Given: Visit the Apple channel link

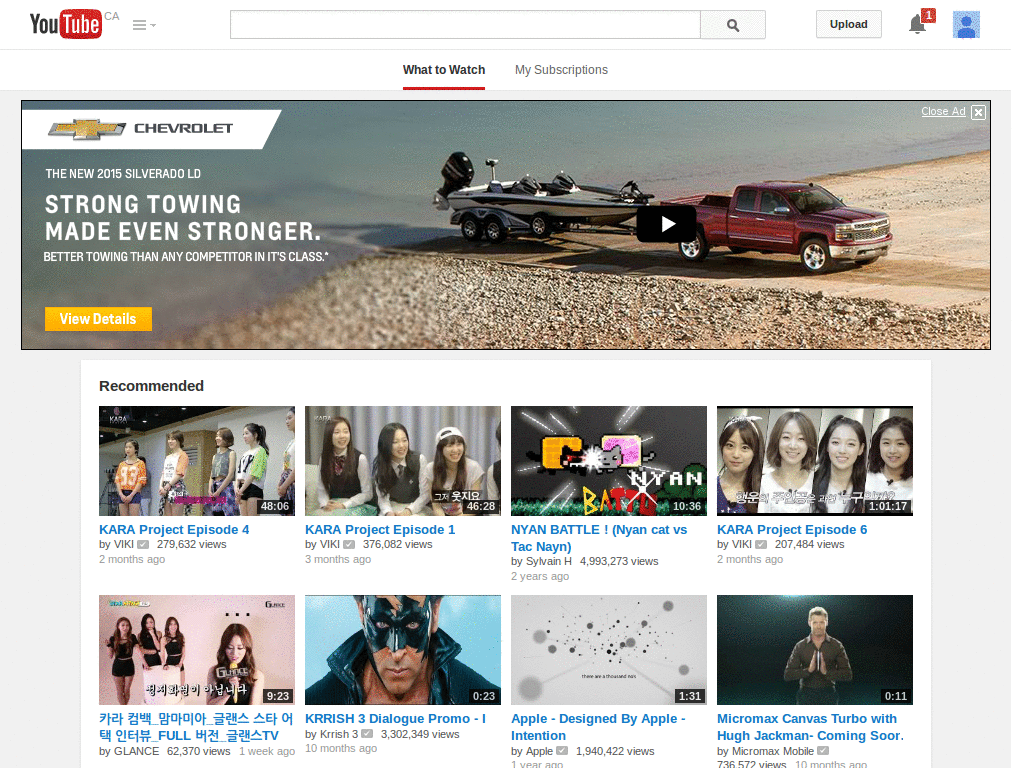Looking at the screenshot, I should pos(539,751).
